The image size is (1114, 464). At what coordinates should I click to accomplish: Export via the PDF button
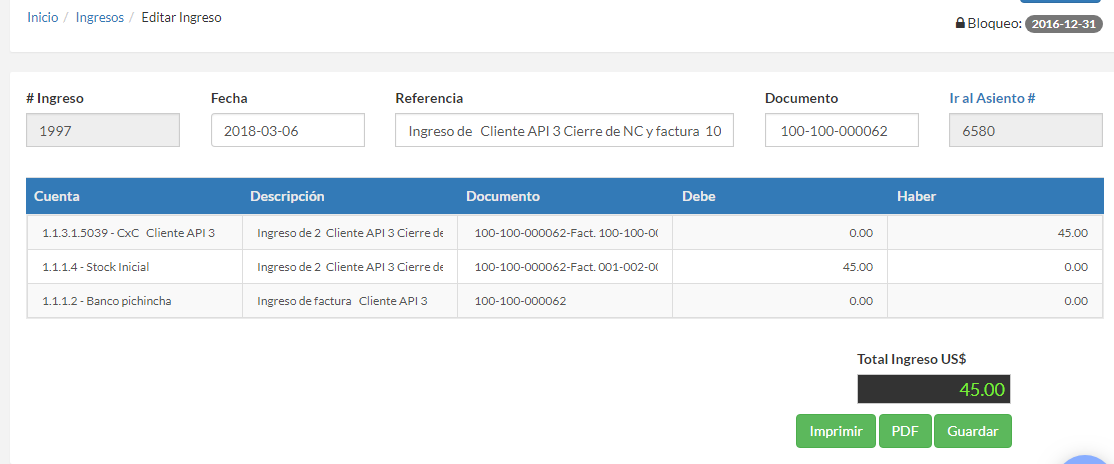pyautogui.click(x=905, y=431)
